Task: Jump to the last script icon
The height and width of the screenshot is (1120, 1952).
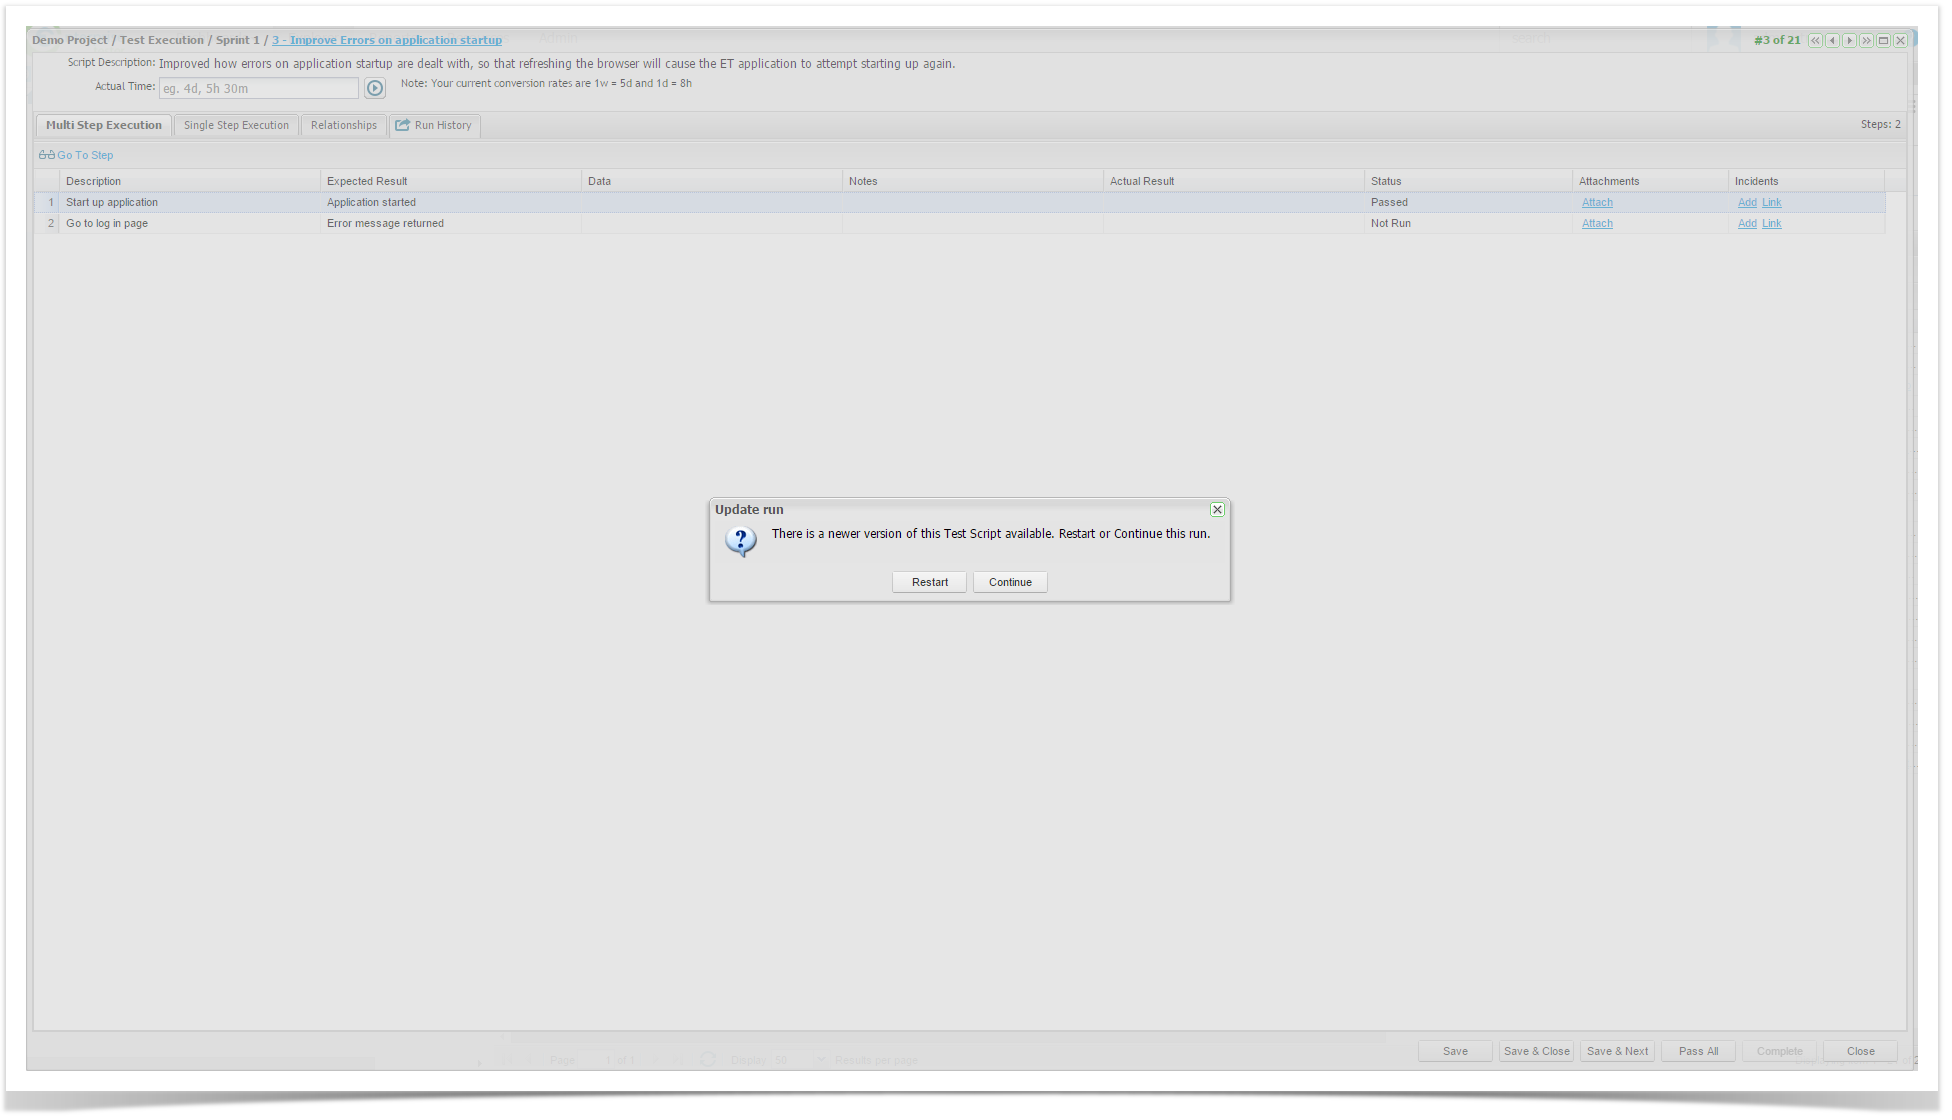Action: [1866, 41]
